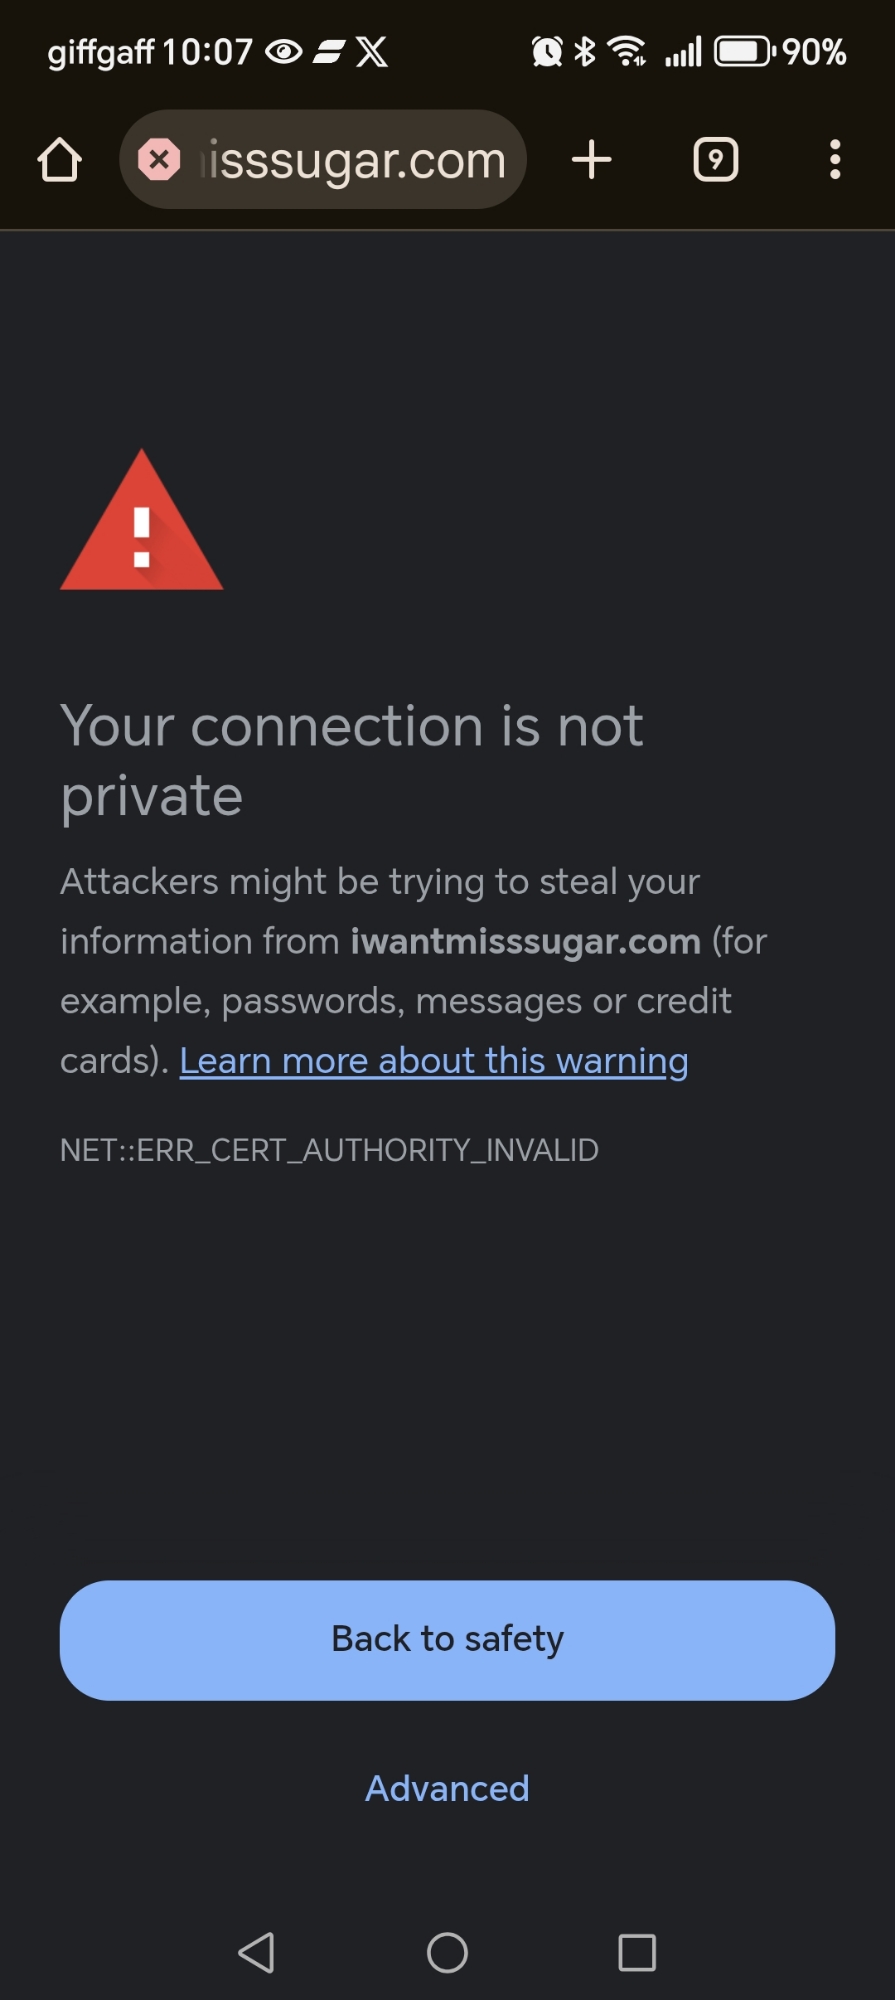Tap the alarm clock status icon
895x2000 pixels.
coord(547,51)
